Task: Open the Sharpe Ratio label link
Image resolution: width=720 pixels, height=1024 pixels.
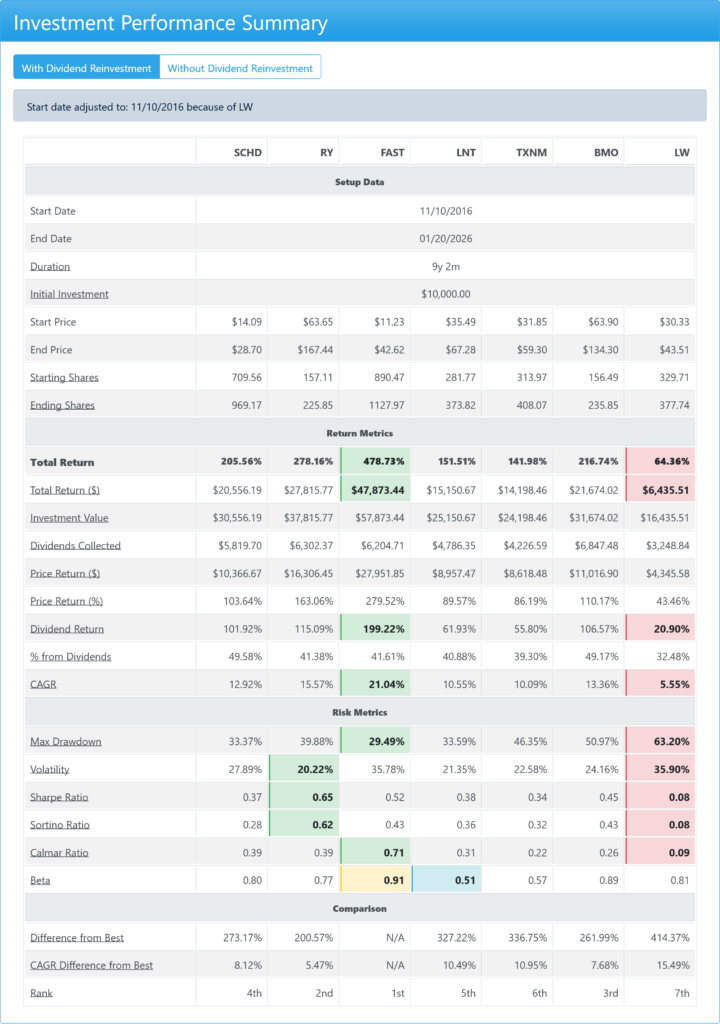Action: tap(62, 798)
